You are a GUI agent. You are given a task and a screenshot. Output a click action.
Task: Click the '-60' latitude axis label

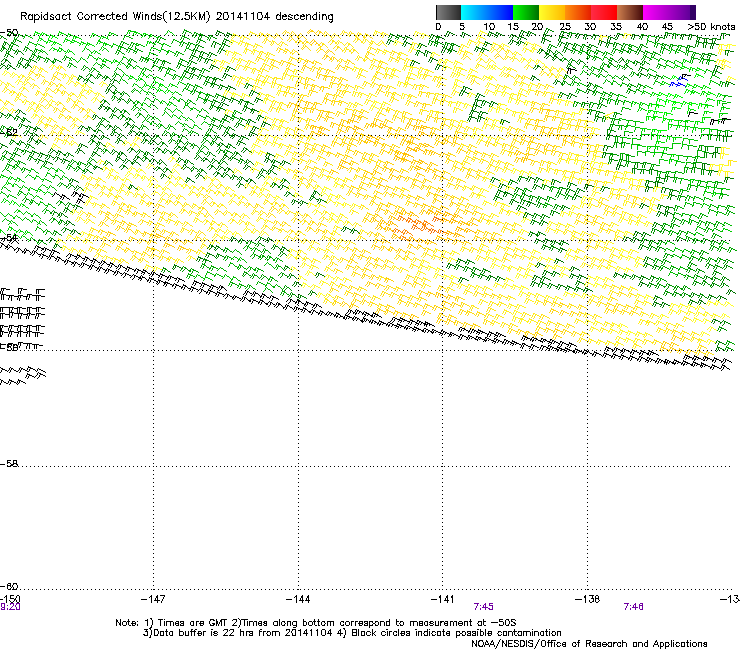click(x=9, y=587)
